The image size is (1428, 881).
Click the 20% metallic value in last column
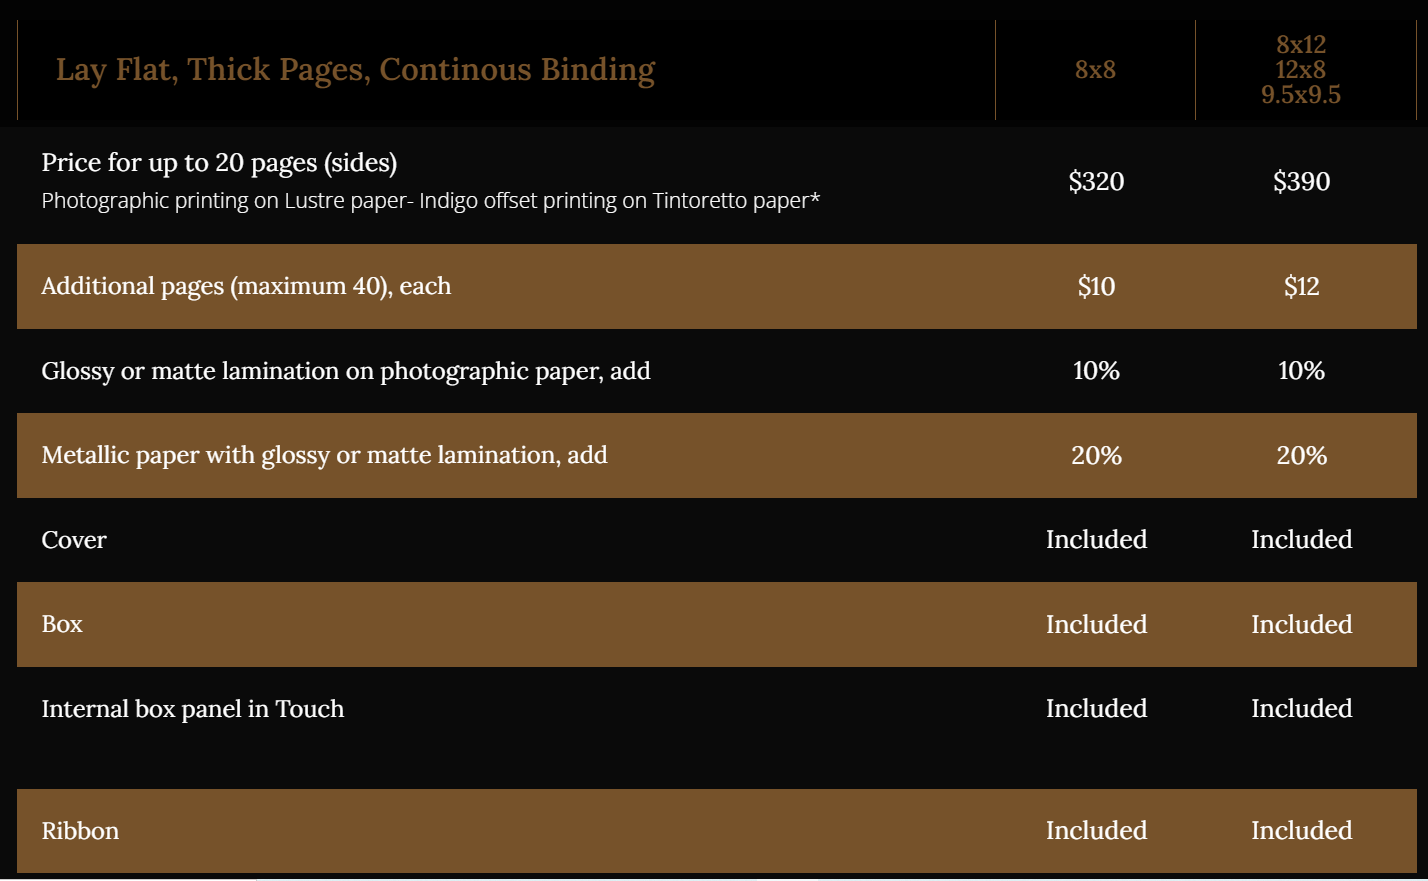click(1301, 456)
